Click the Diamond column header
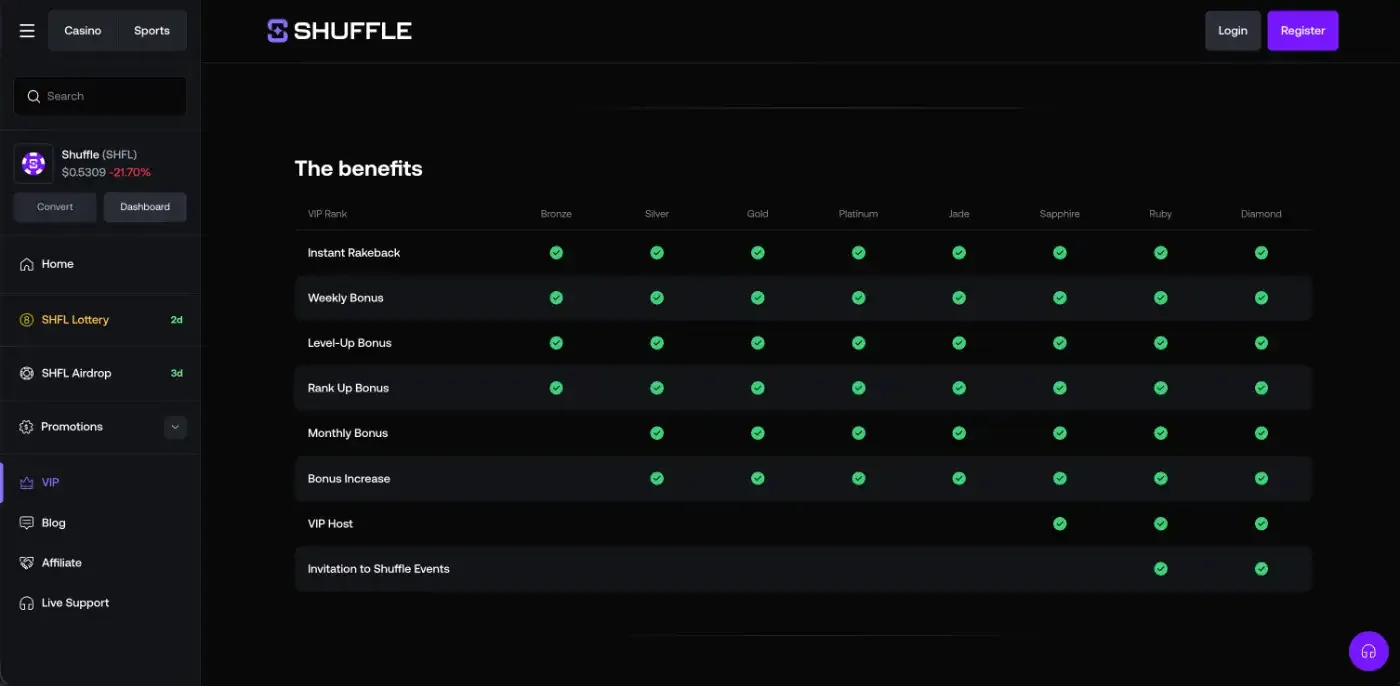This screenshot has width=1400, height=686. [1261, 214]
